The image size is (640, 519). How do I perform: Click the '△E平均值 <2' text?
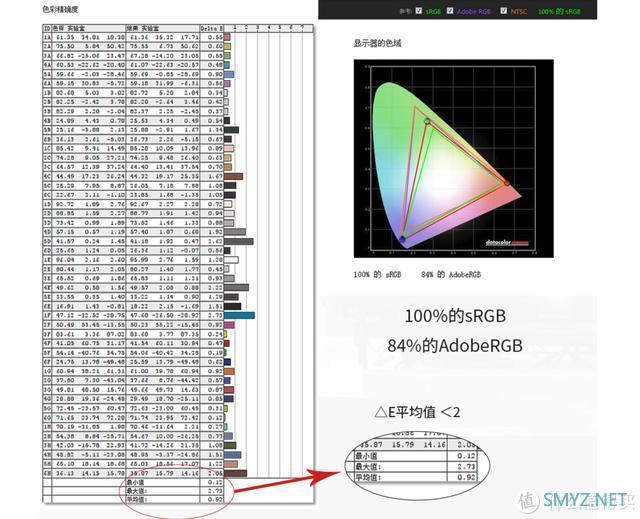[x=417, y=412]
